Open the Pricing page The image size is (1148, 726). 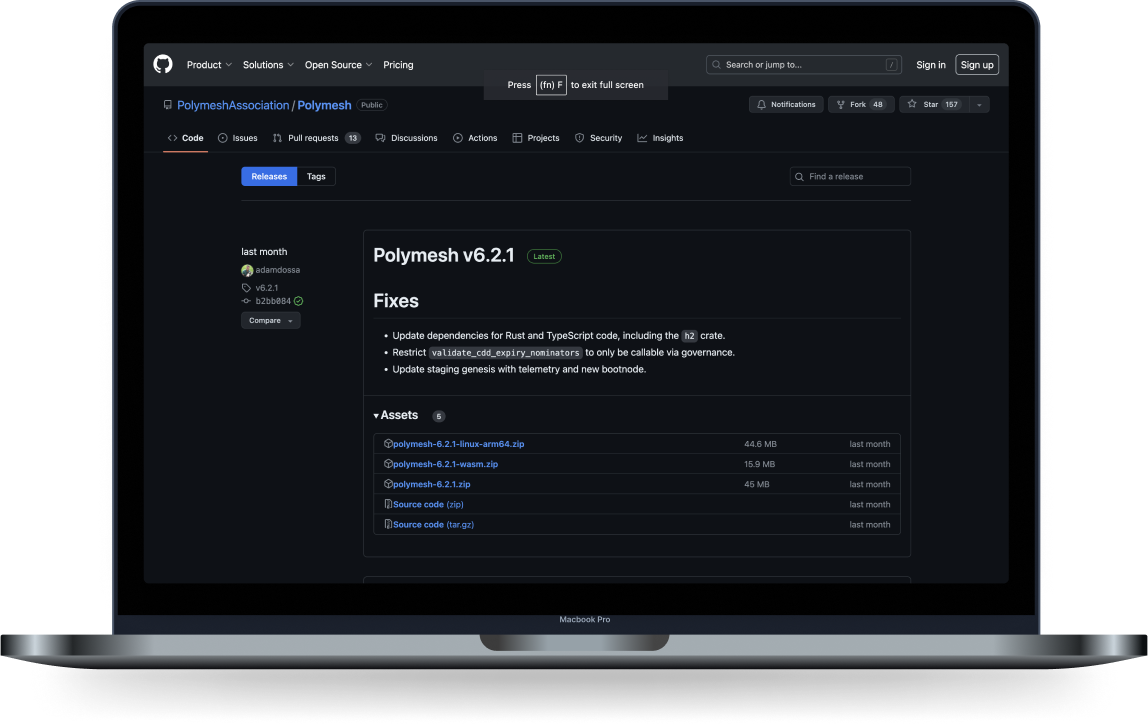(x=398, y=65)
